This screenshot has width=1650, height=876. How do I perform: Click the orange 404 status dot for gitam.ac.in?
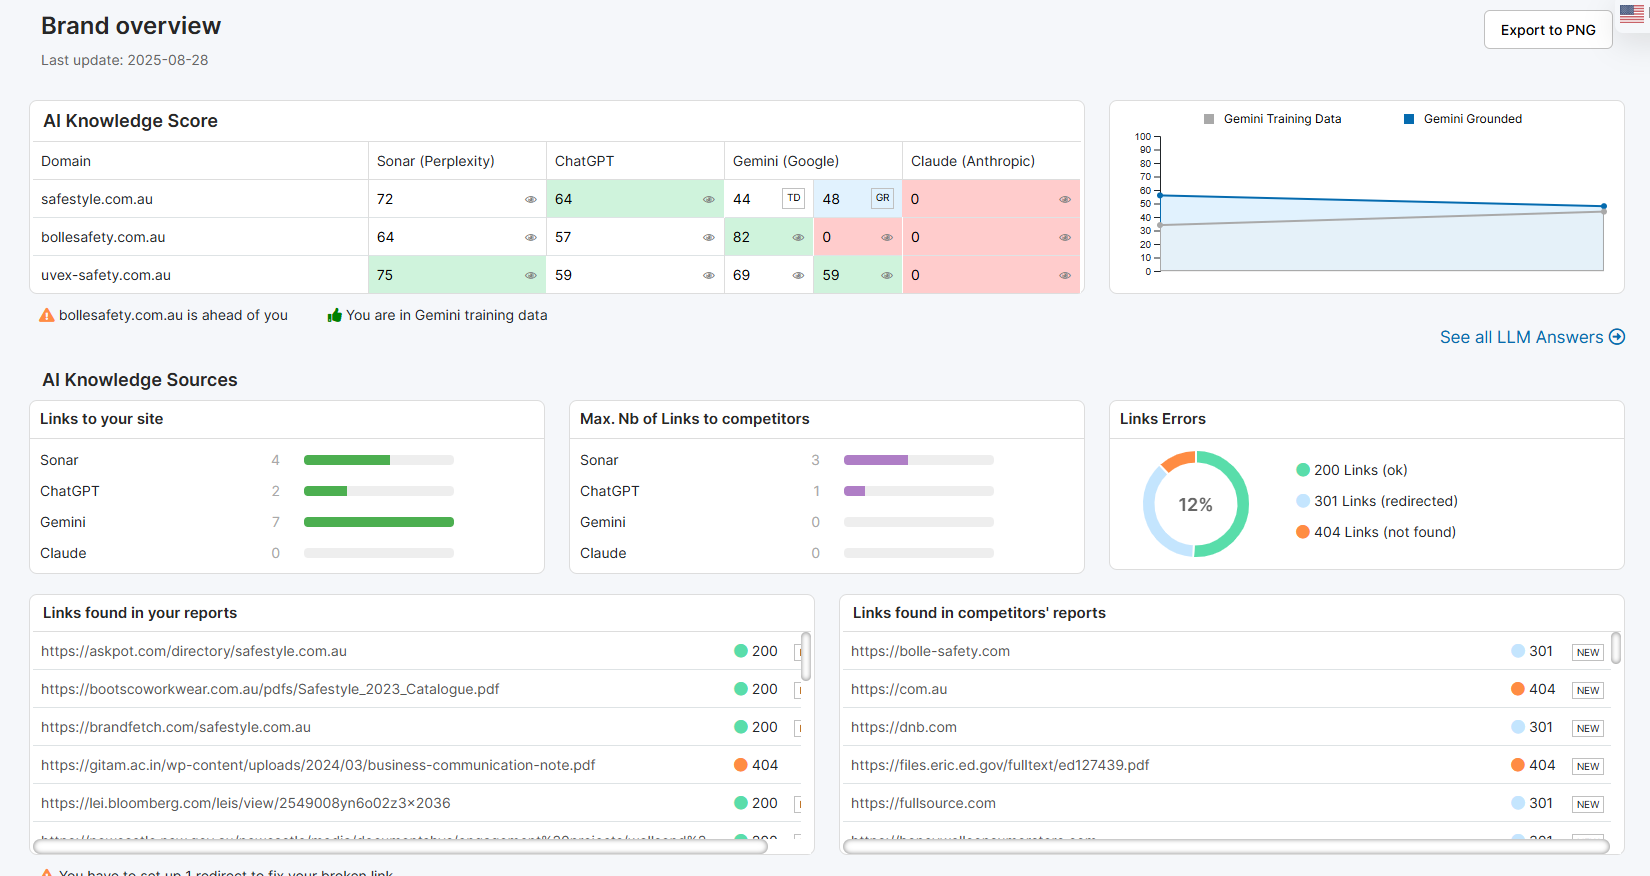click(x=741, y=765)
